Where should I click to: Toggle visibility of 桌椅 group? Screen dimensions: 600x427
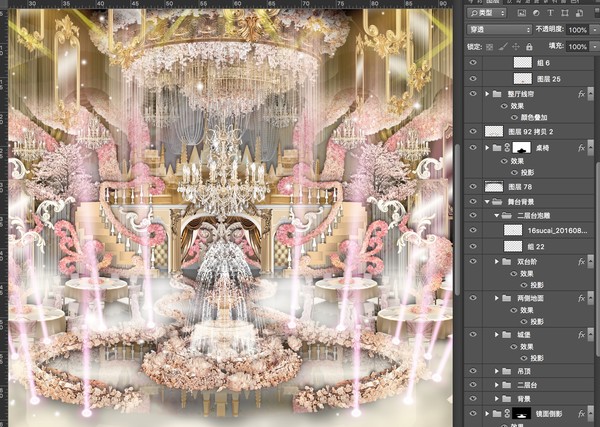click(473, 148)
